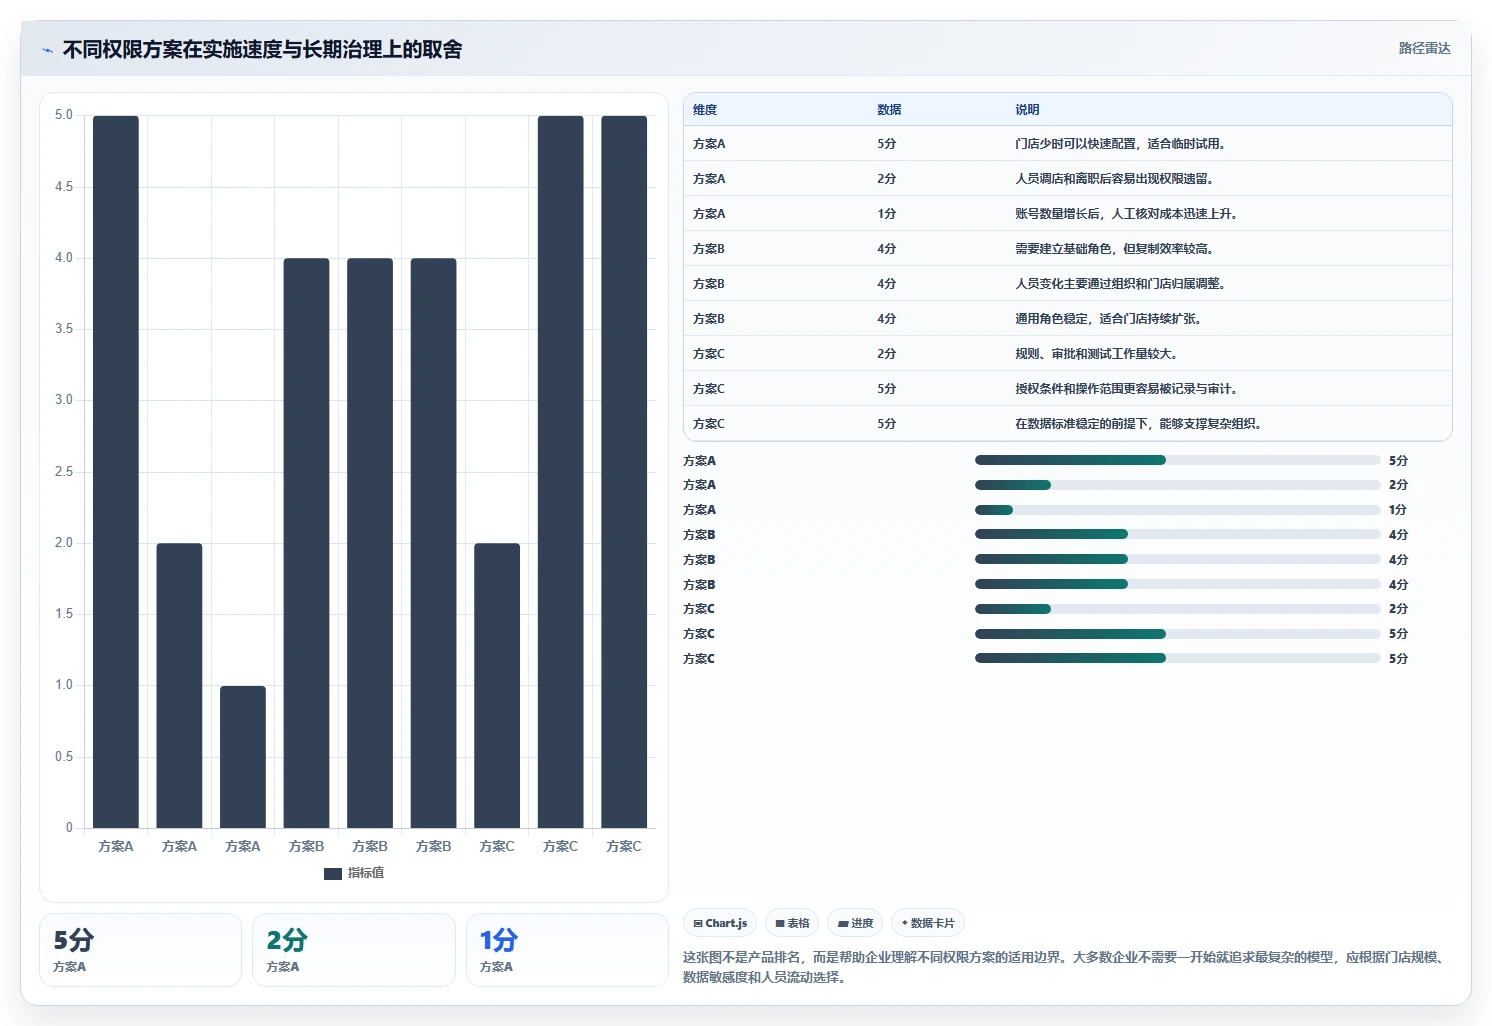Click the 方案C progress bar showing 2分
The image size is (1492, 1026).
click(1177, 609)
